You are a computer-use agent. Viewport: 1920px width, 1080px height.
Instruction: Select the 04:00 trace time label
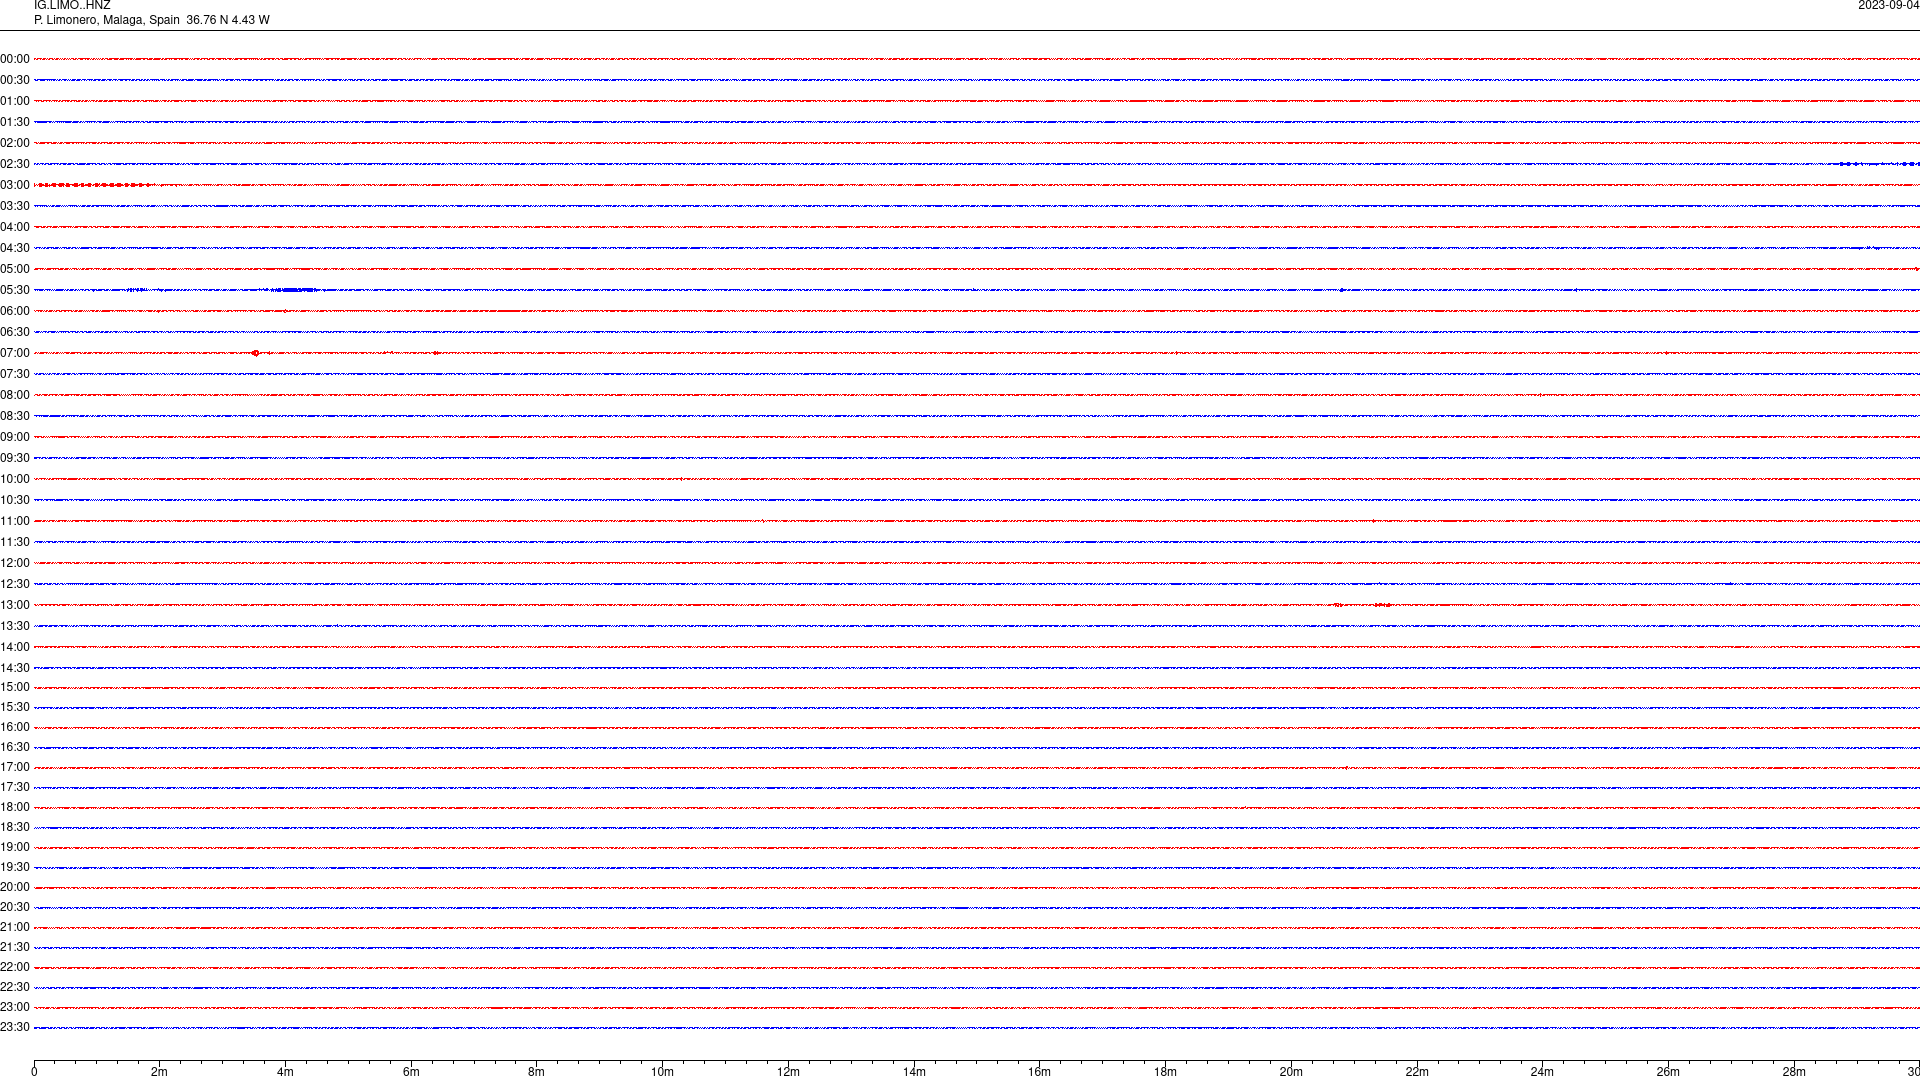(15, 227)
